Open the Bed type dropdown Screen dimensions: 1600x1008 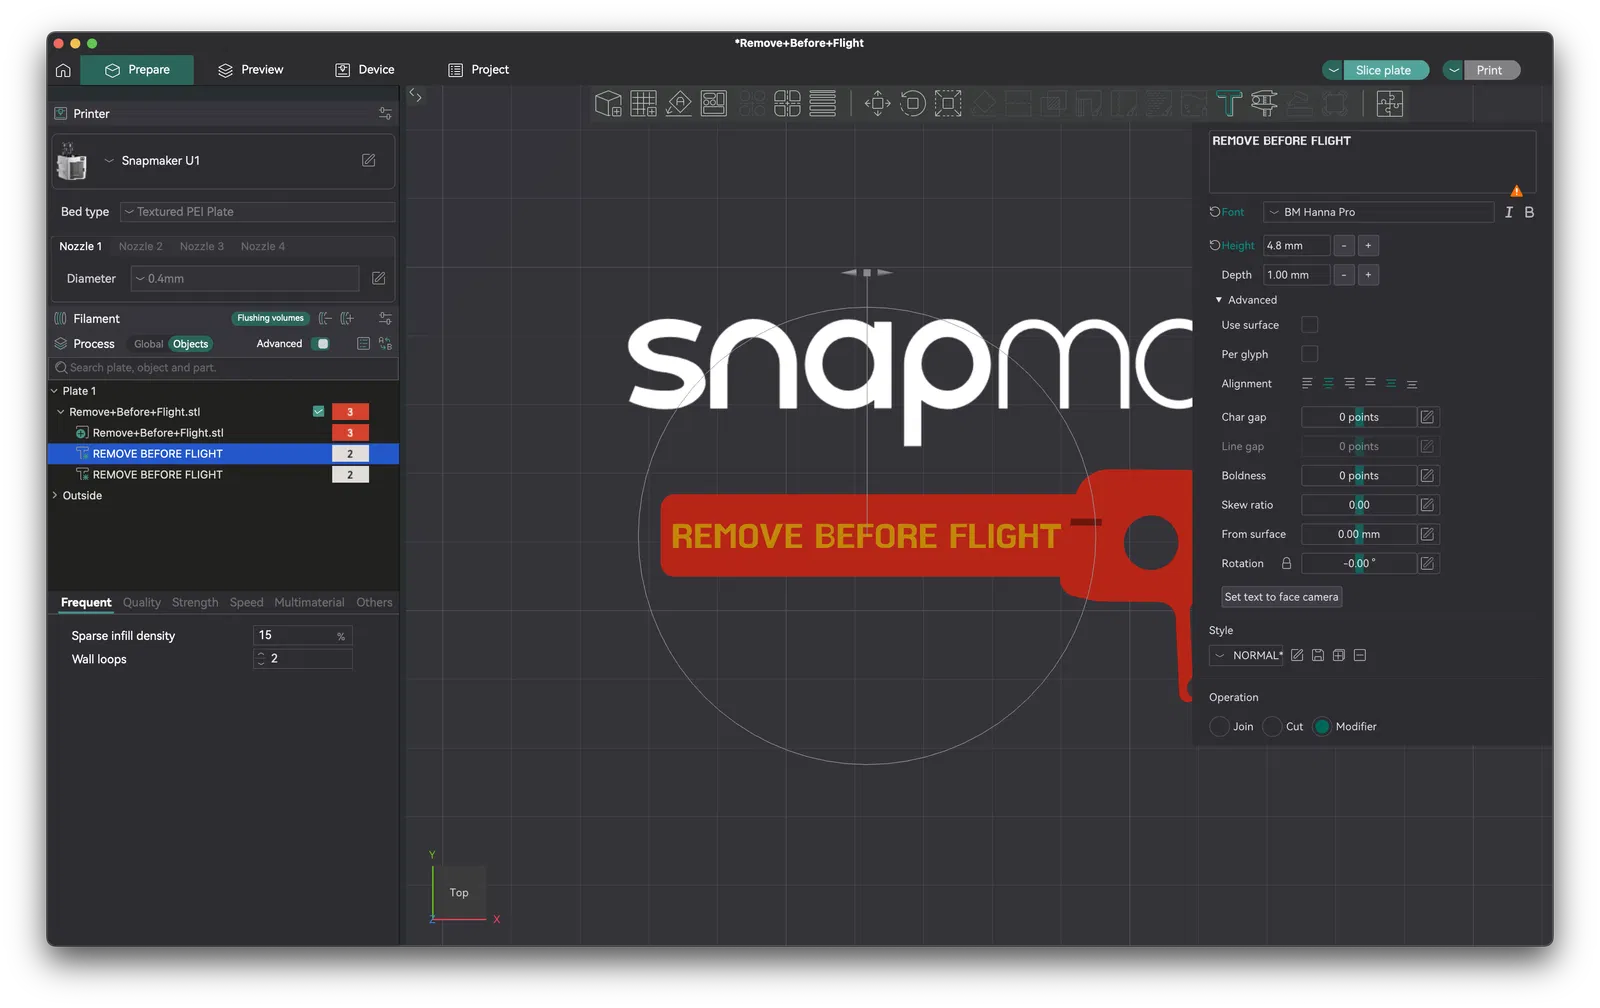click(x=258, y=212)
